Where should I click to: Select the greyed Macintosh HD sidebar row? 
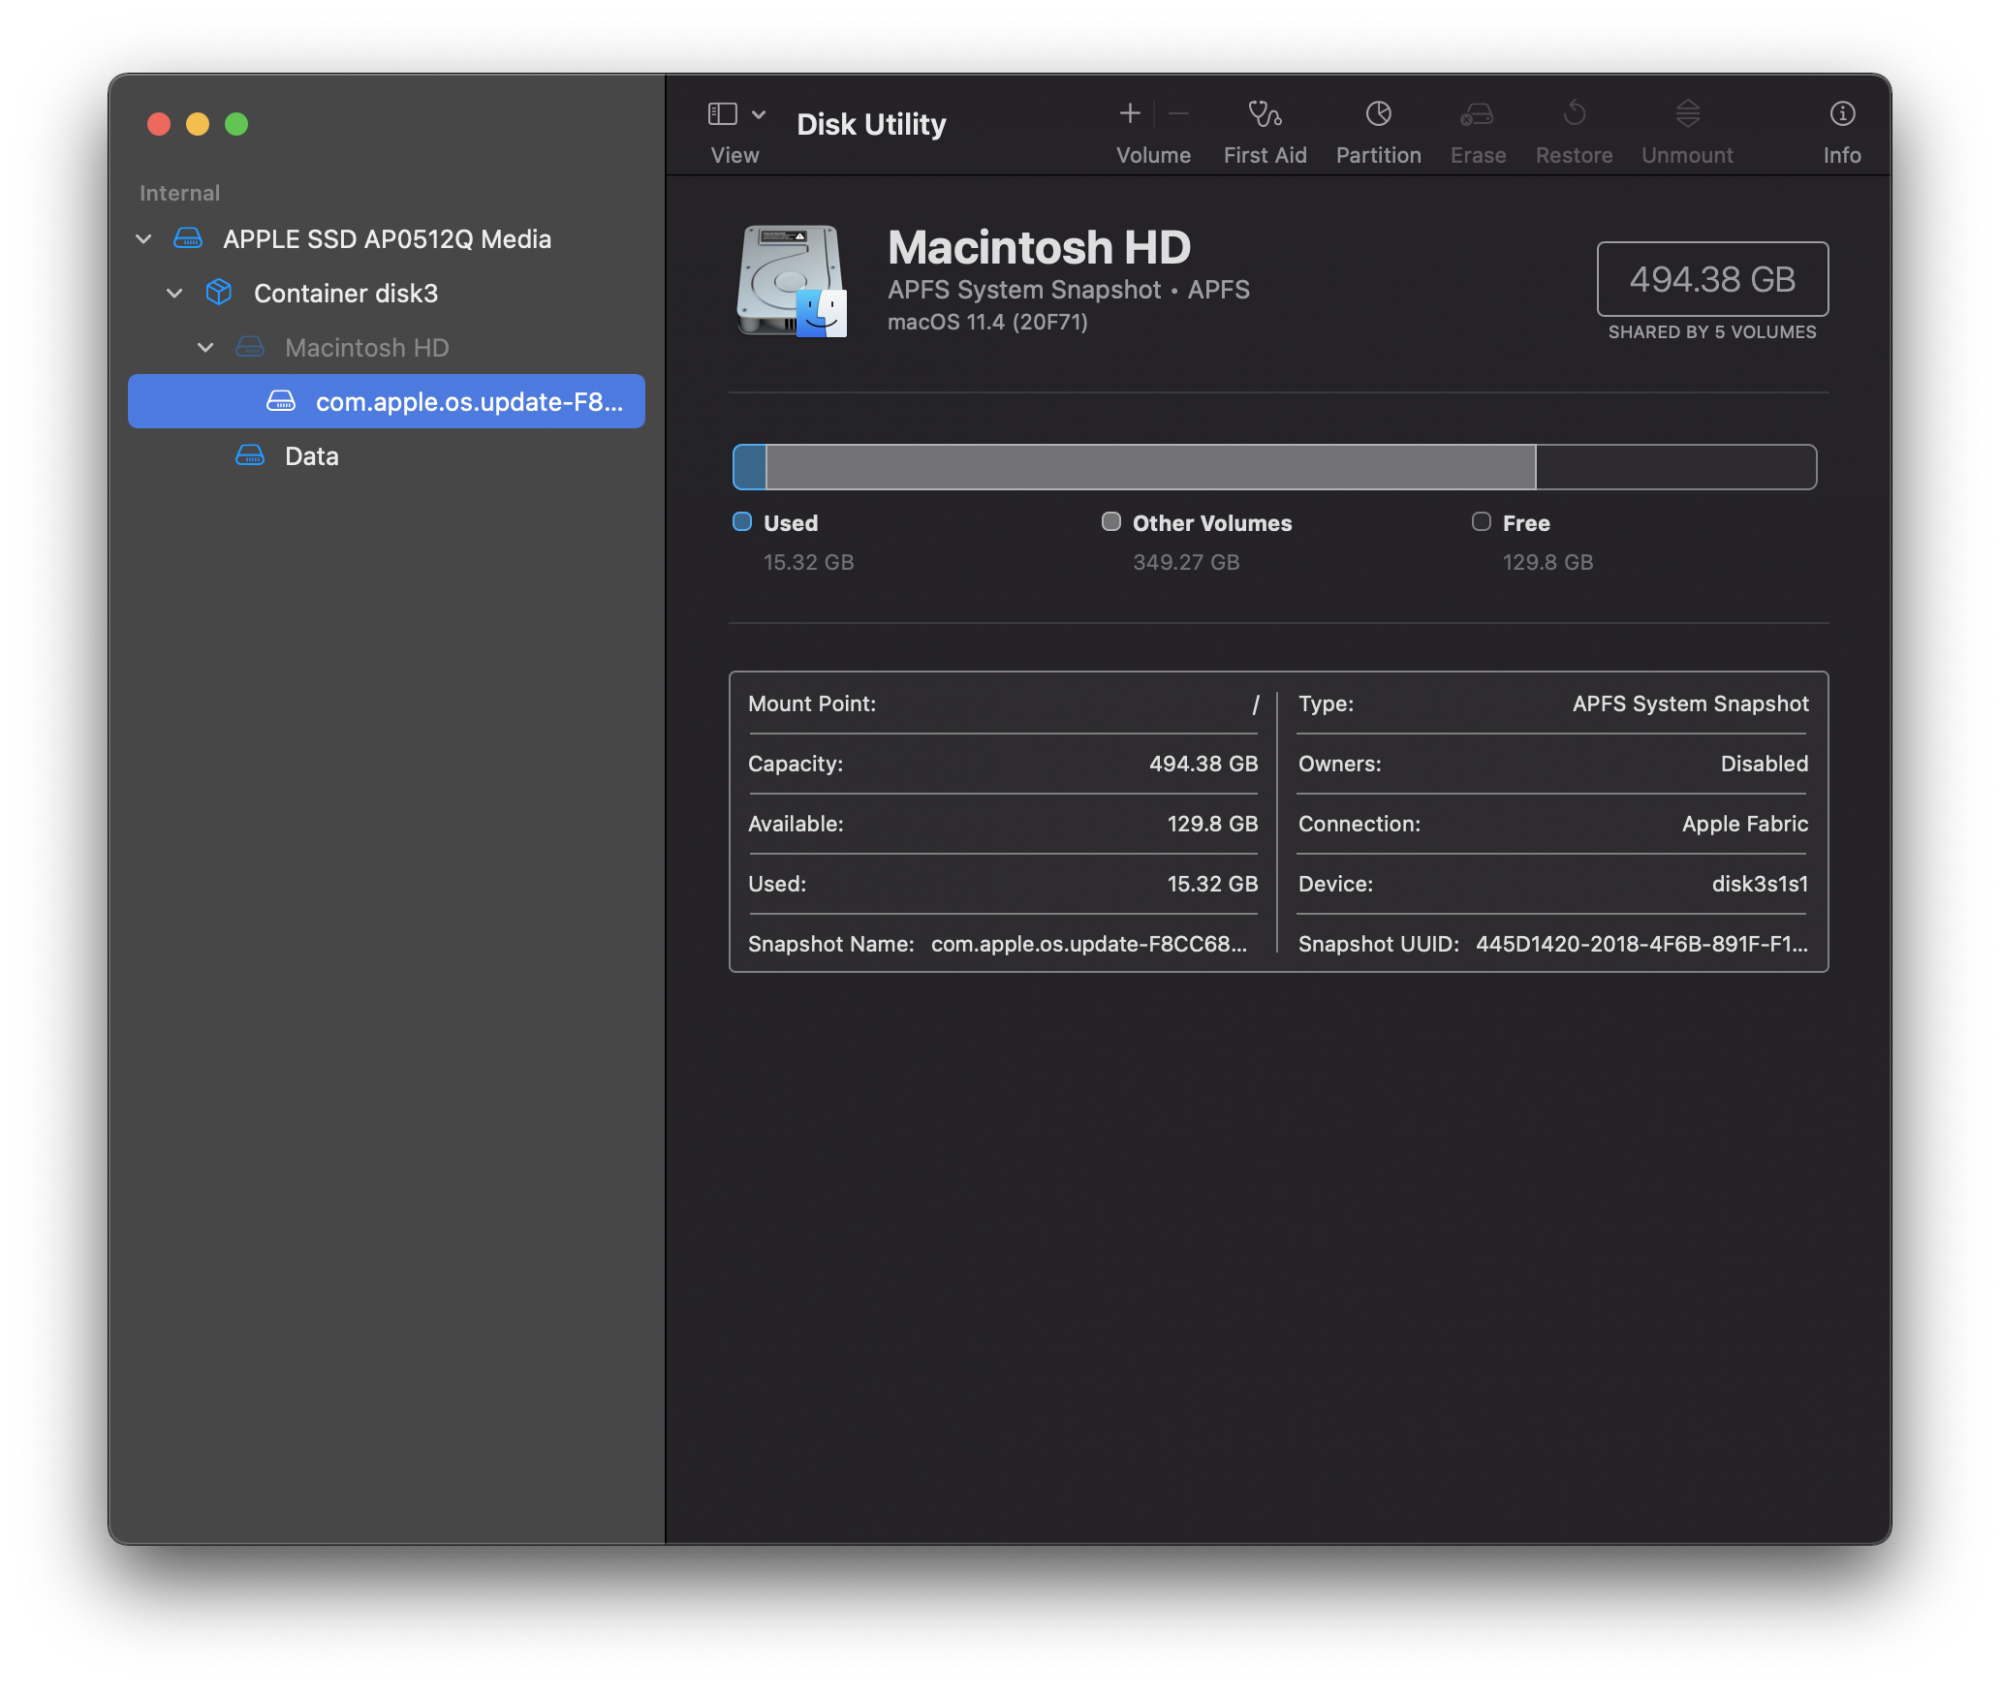(x=387, y=347)
